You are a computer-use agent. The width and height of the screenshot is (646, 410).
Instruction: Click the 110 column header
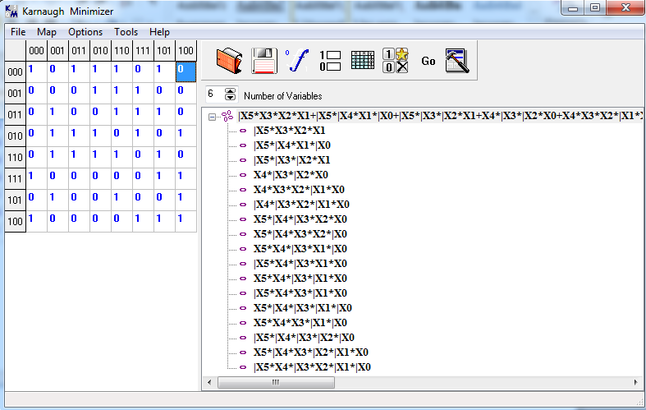[122, 51]
